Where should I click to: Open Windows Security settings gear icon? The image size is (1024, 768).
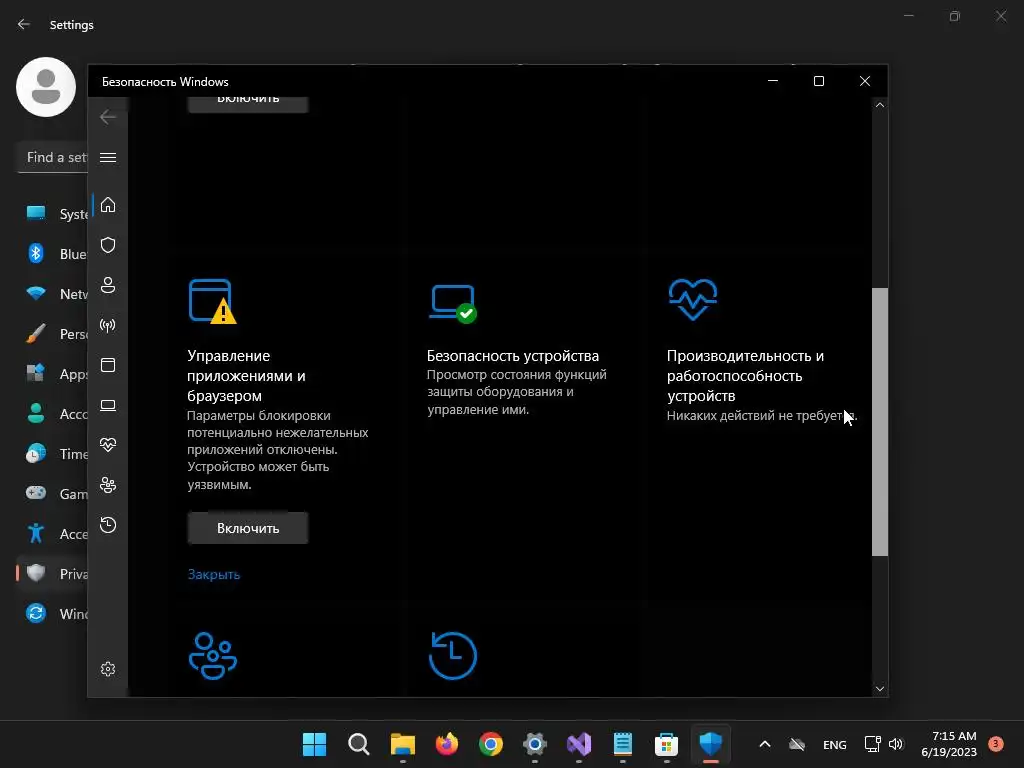pos(108,669)
